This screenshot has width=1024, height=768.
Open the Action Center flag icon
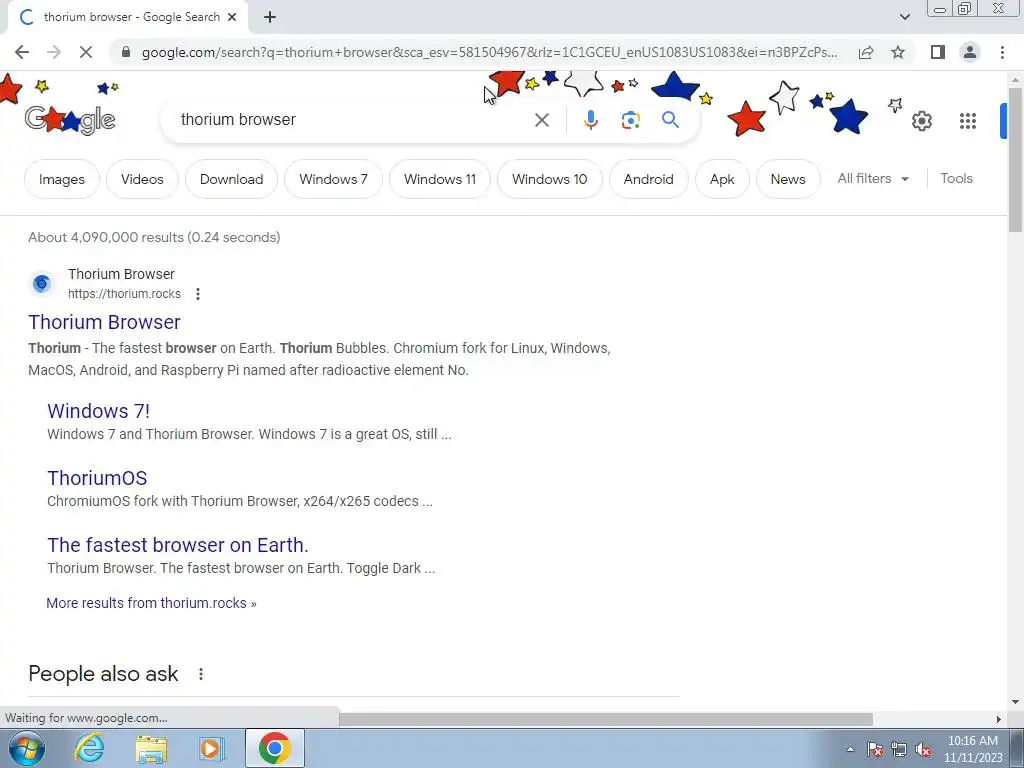875,750
